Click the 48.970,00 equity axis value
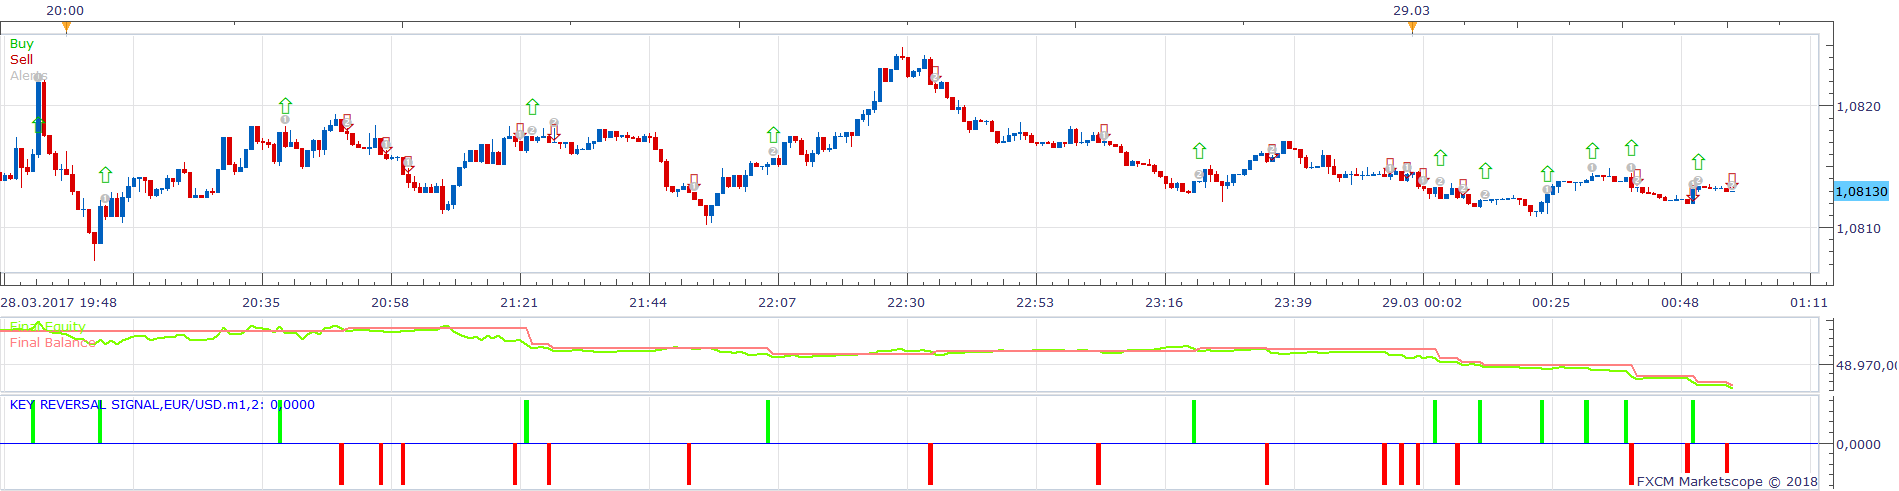 click(1866, 366)
